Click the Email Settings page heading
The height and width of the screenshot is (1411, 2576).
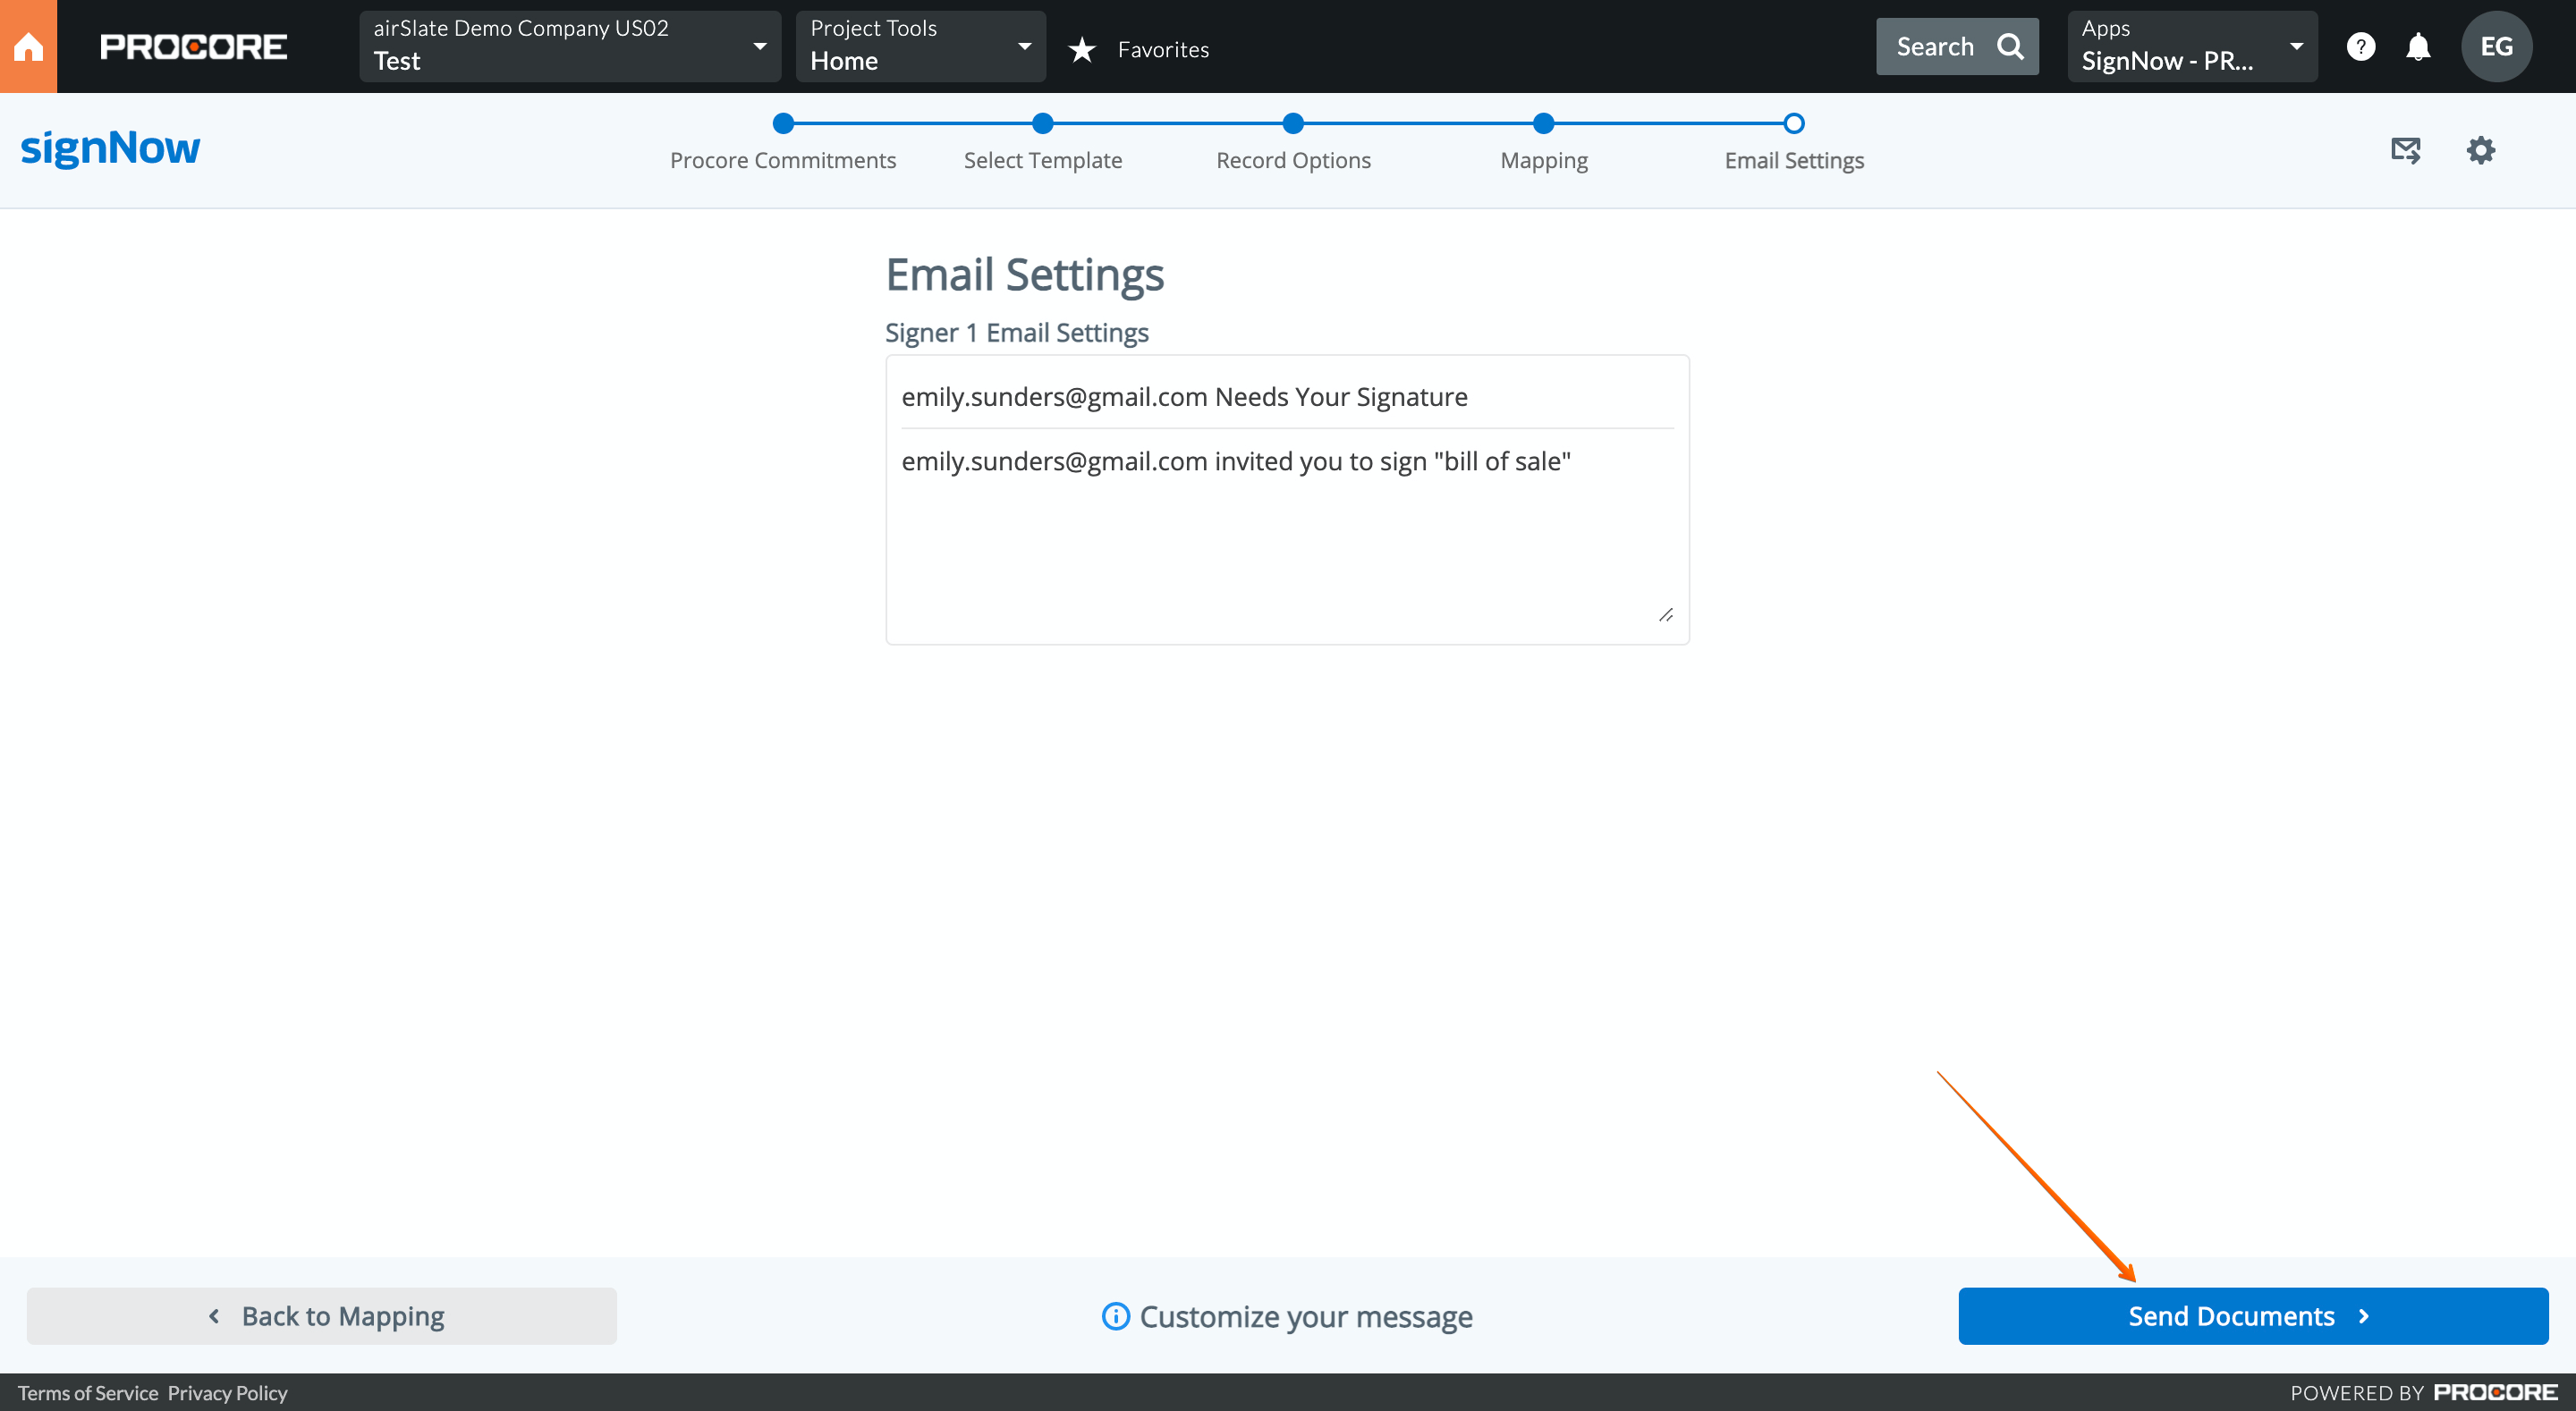pyautogui.click(x=1025, y=275)
